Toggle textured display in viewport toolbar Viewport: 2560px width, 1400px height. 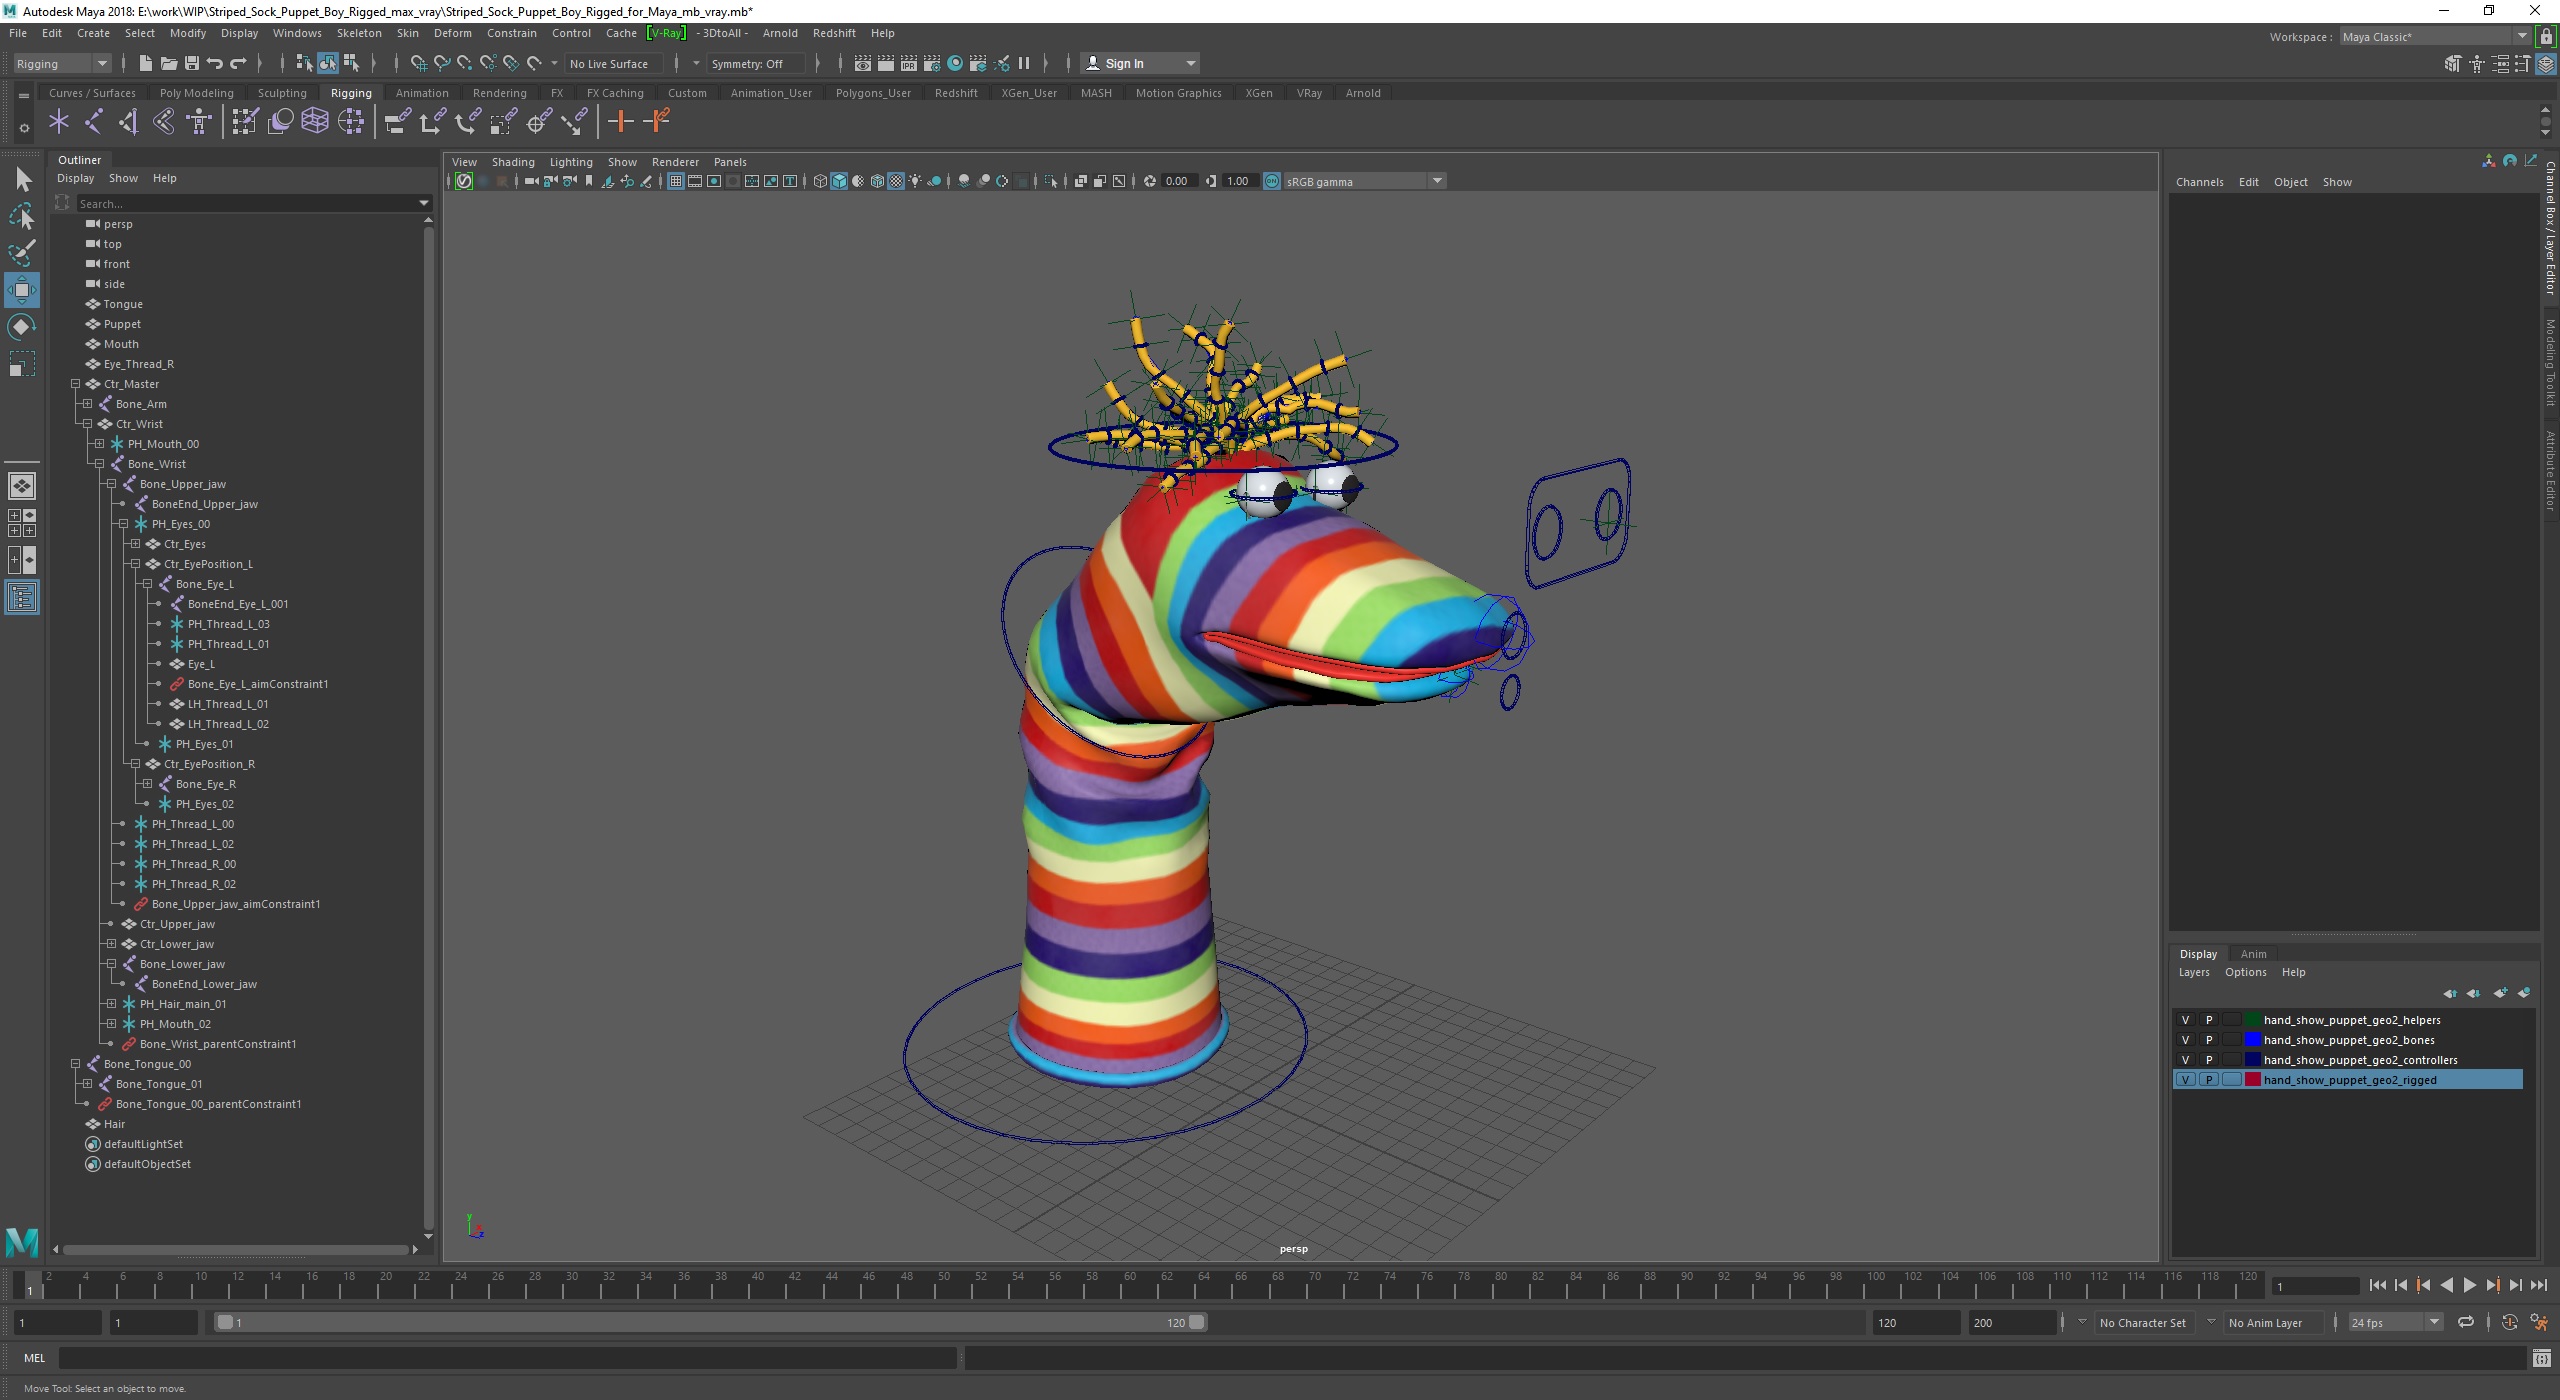point(896,181)
